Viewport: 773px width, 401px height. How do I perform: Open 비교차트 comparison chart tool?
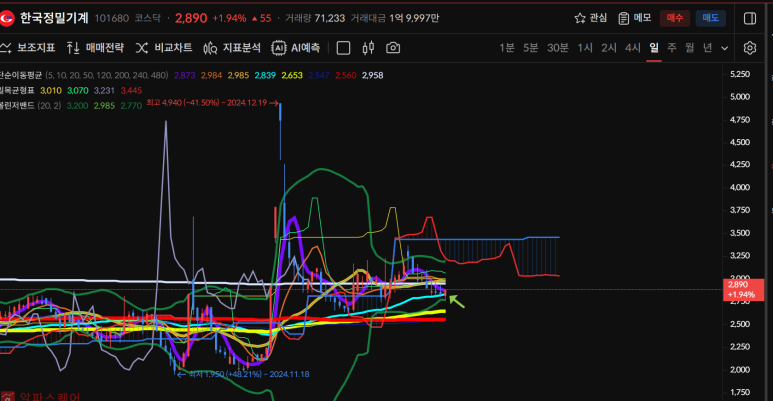tap(164, 48)
